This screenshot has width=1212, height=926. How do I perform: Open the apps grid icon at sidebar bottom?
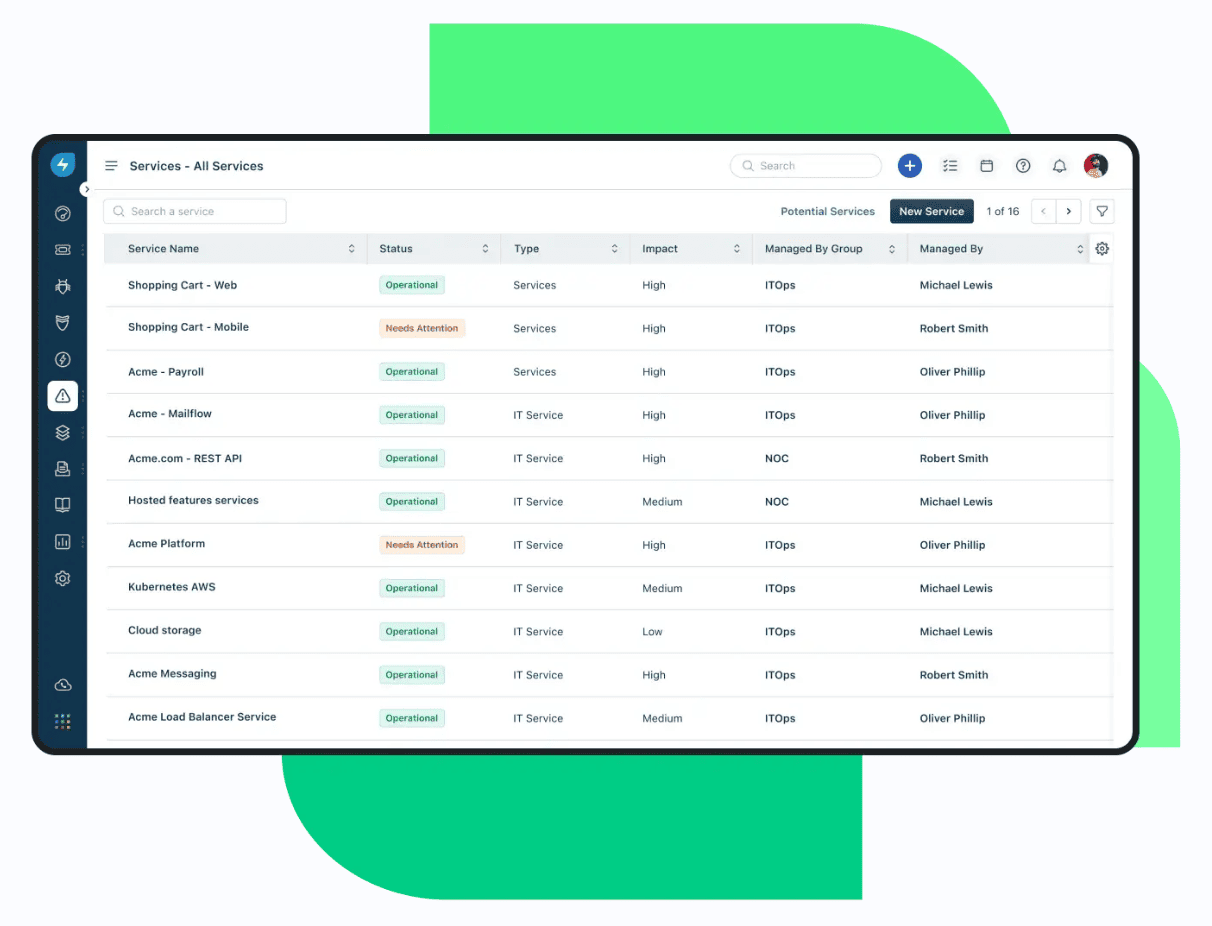click(x=63, y=721)
